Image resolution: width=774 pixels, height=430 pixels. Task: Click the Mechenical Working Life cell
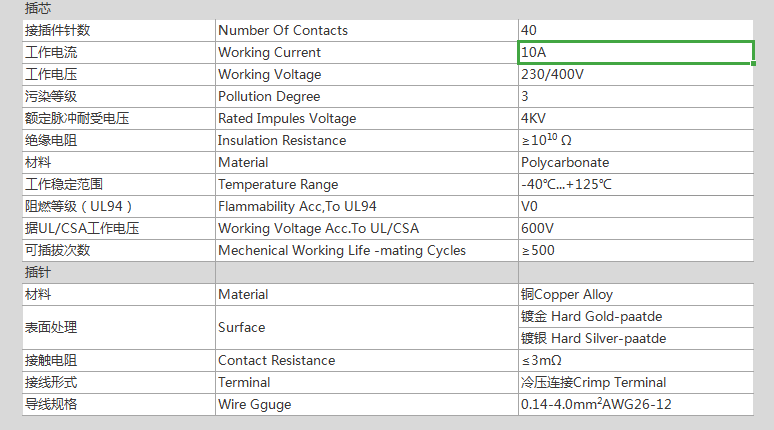click(366, 250)
